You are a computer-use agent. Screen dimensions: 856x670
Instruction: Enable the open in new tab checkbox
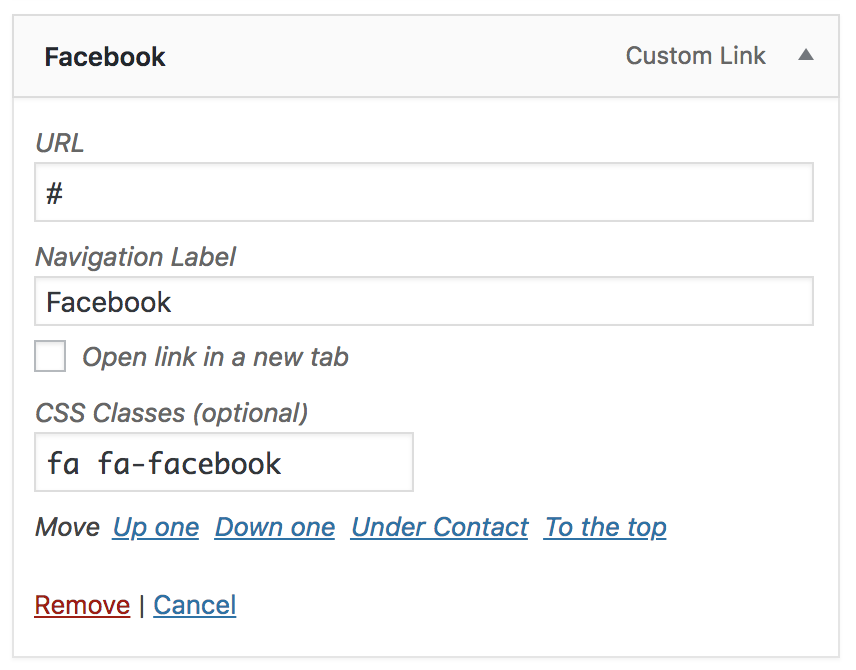[x=50, y=357]
